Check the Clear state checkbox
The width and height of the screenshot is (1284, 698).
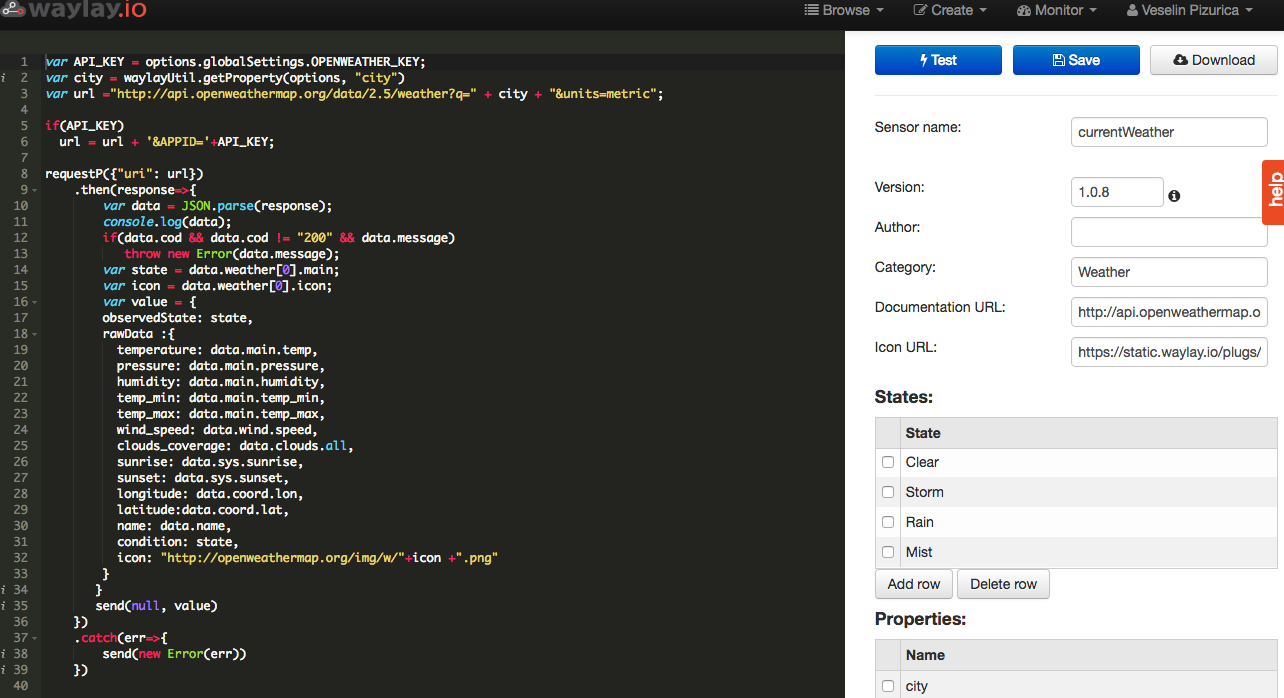(888, 462)
